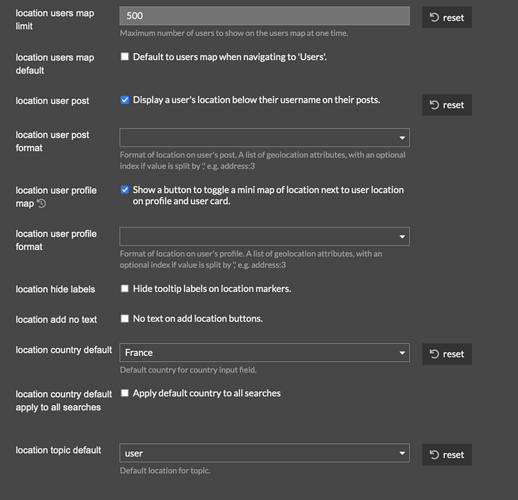
Task: Click the 'location country default apply to all searches' label
Action: click(64, 400)
